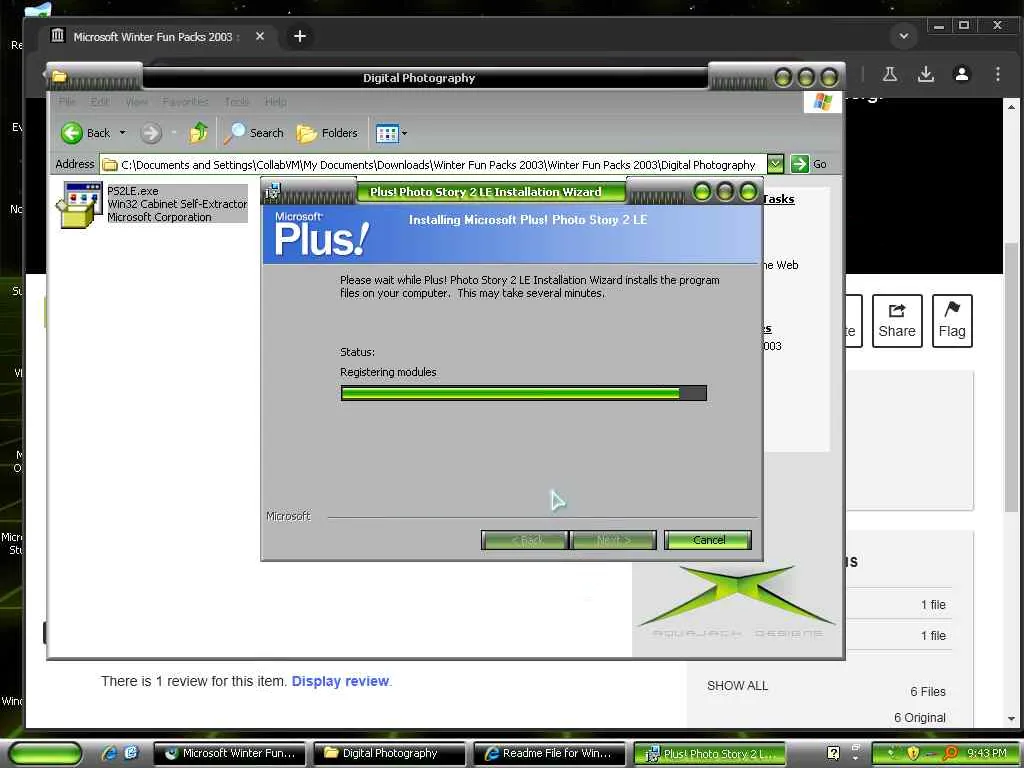Open the File menu in Explorer

tap(67, 102)
